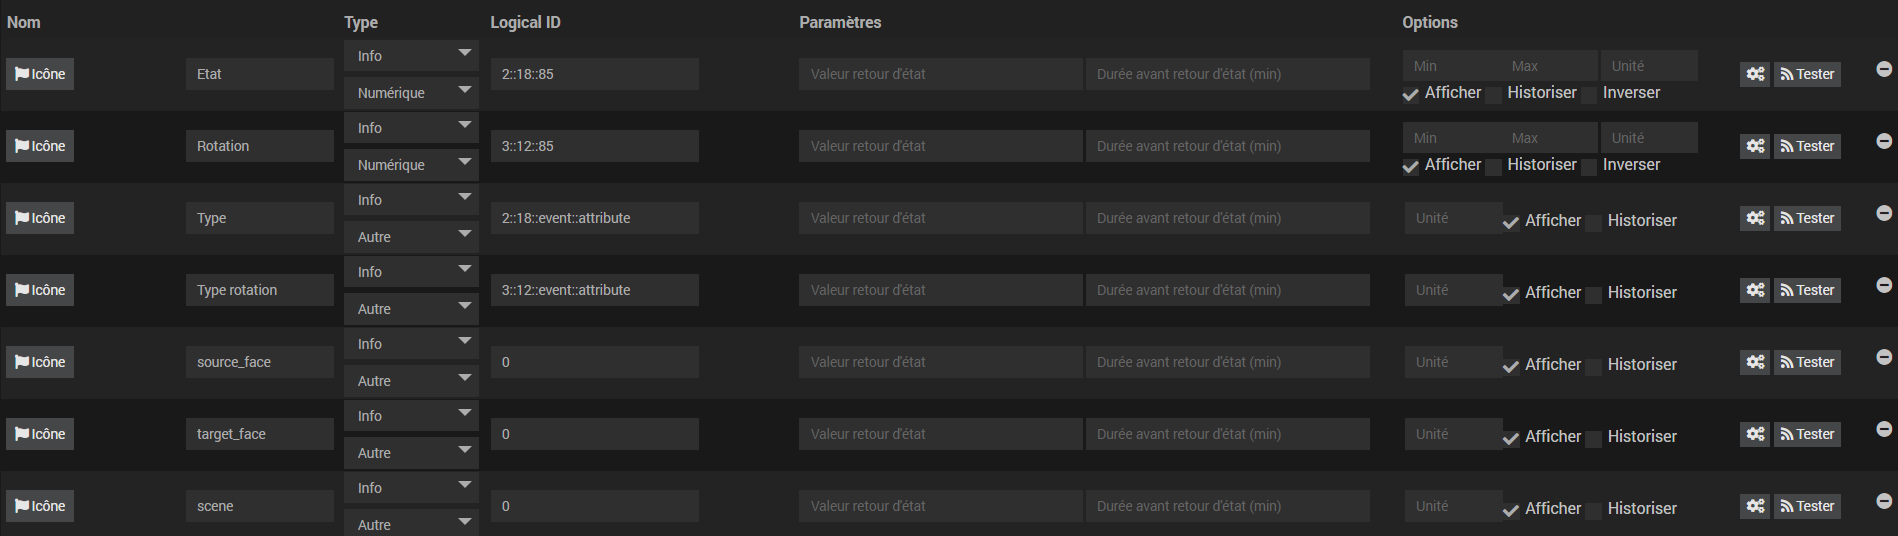Screen dimensions: 1898x536
Task: Click the gears icon on Rotation row
Action: tap(1755, 146)
